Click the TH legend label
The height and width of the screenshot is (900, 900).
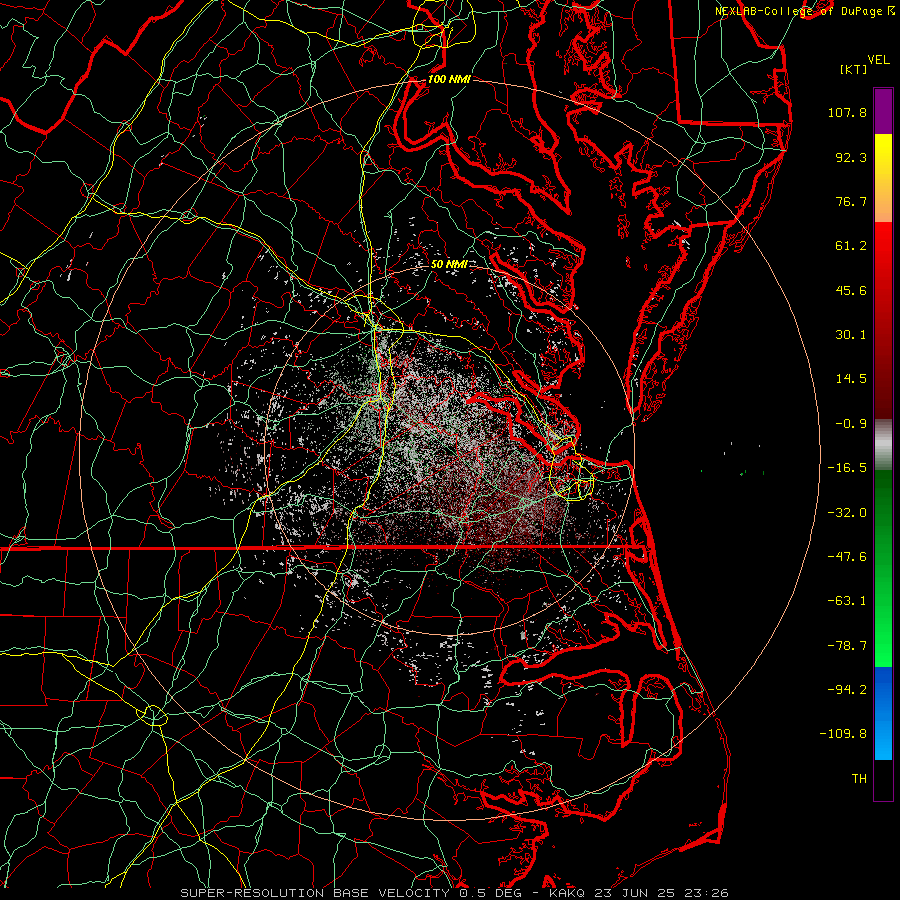click(x=859, y=779)
